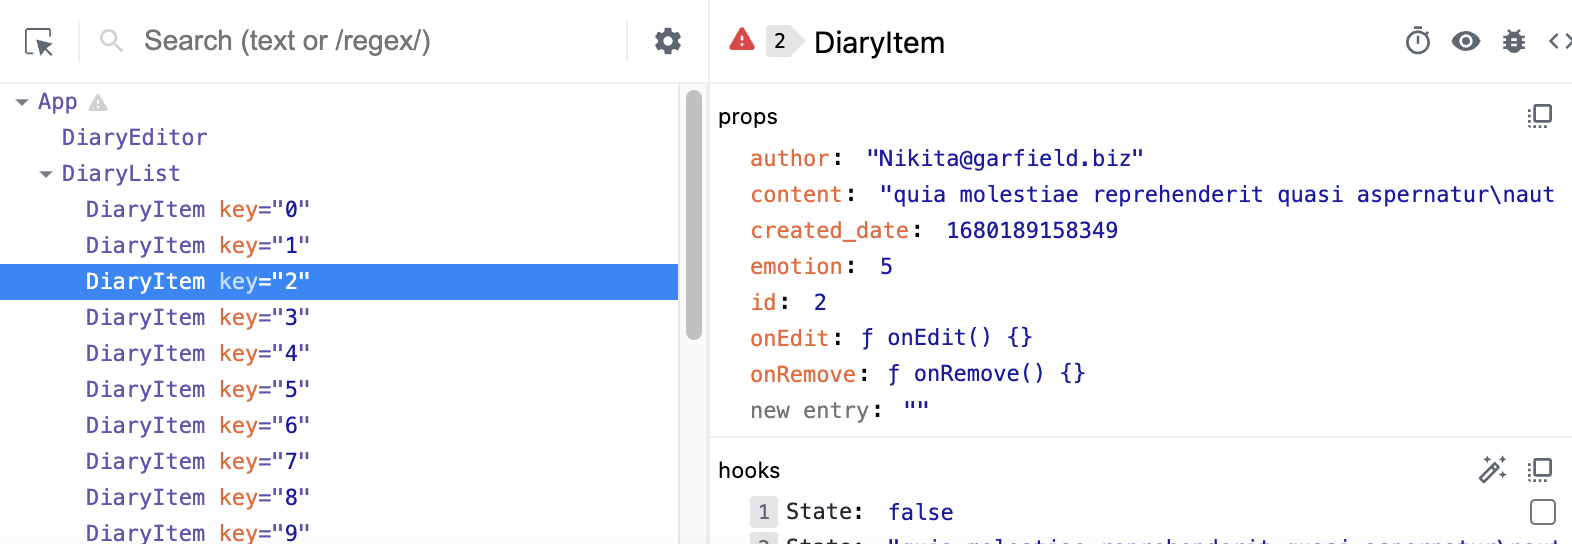Click the State false hook value
This screenshot has width=1572, height=544.
pyautogui.click(x=921, y=512)
